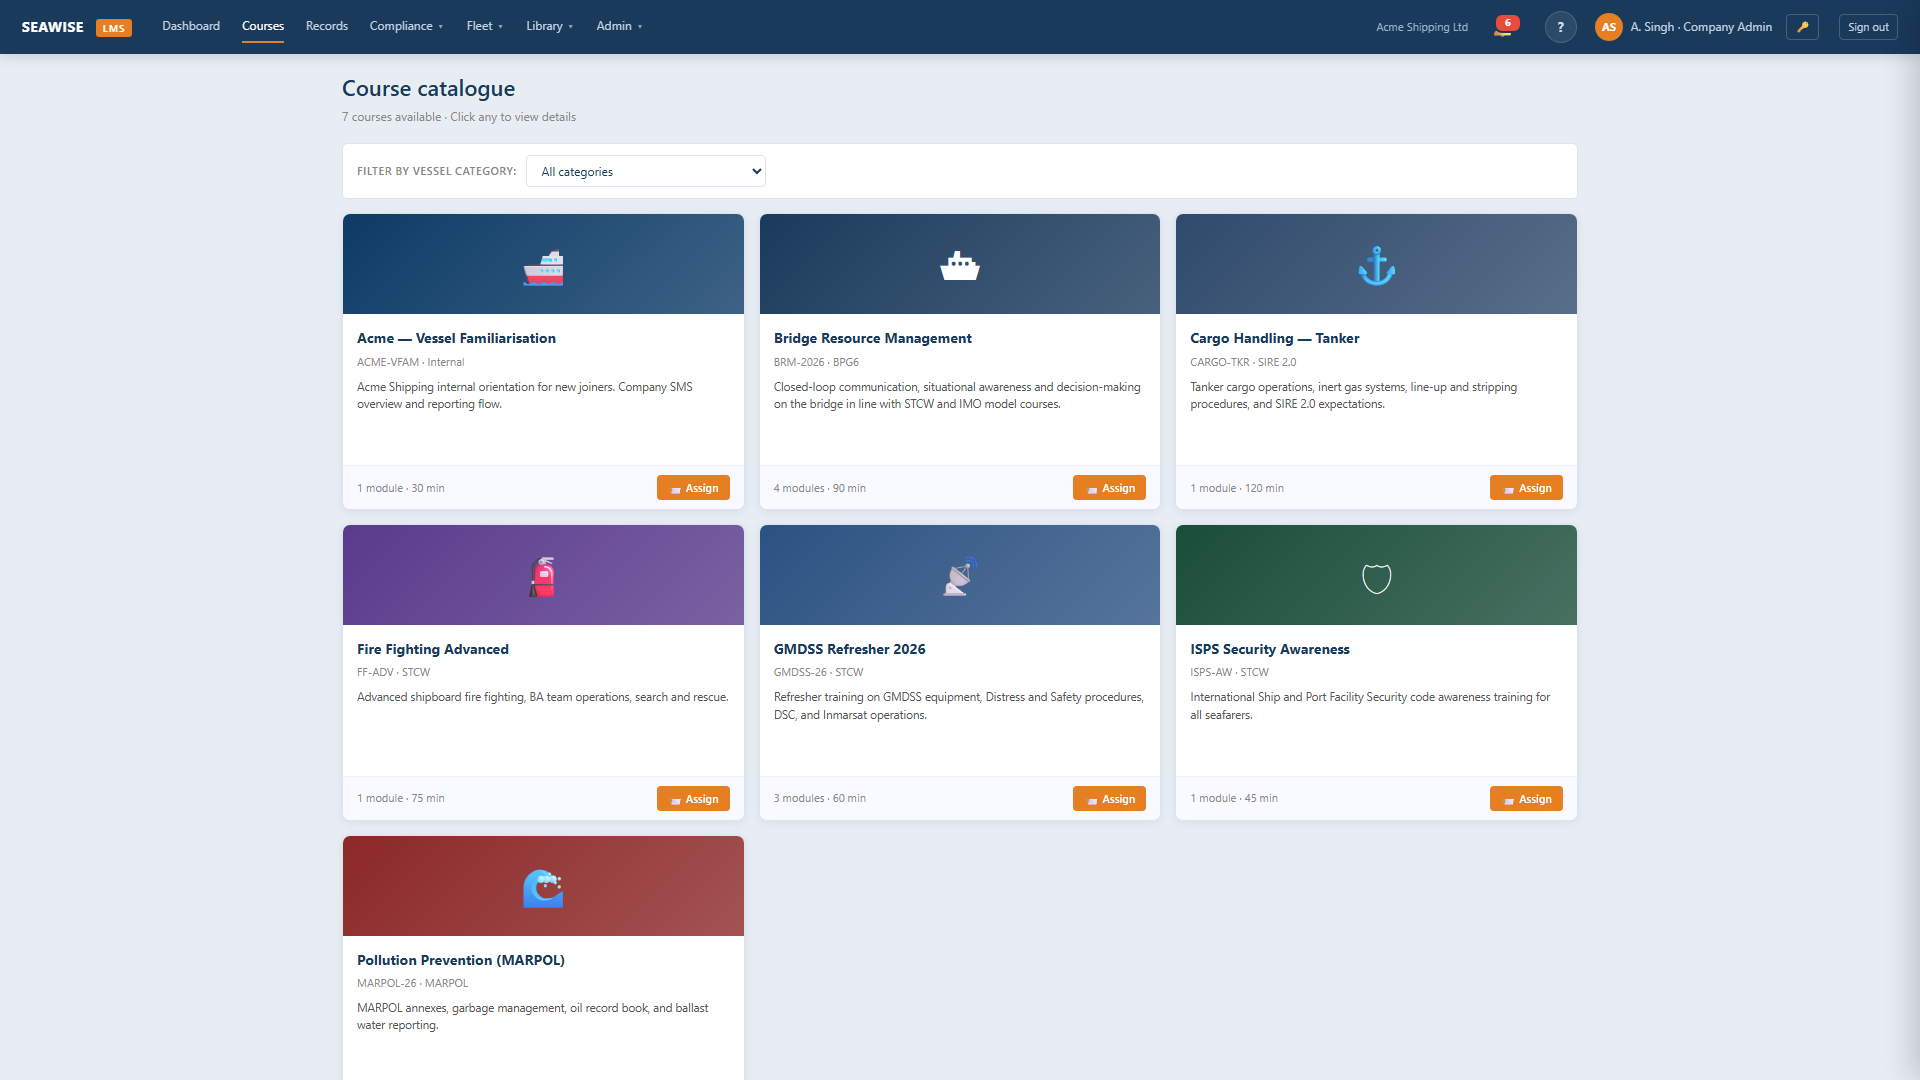Viewport: 1920px width, 1080px height.
Task: Expand the Compliance menu
Action: [x=406, y=26]
